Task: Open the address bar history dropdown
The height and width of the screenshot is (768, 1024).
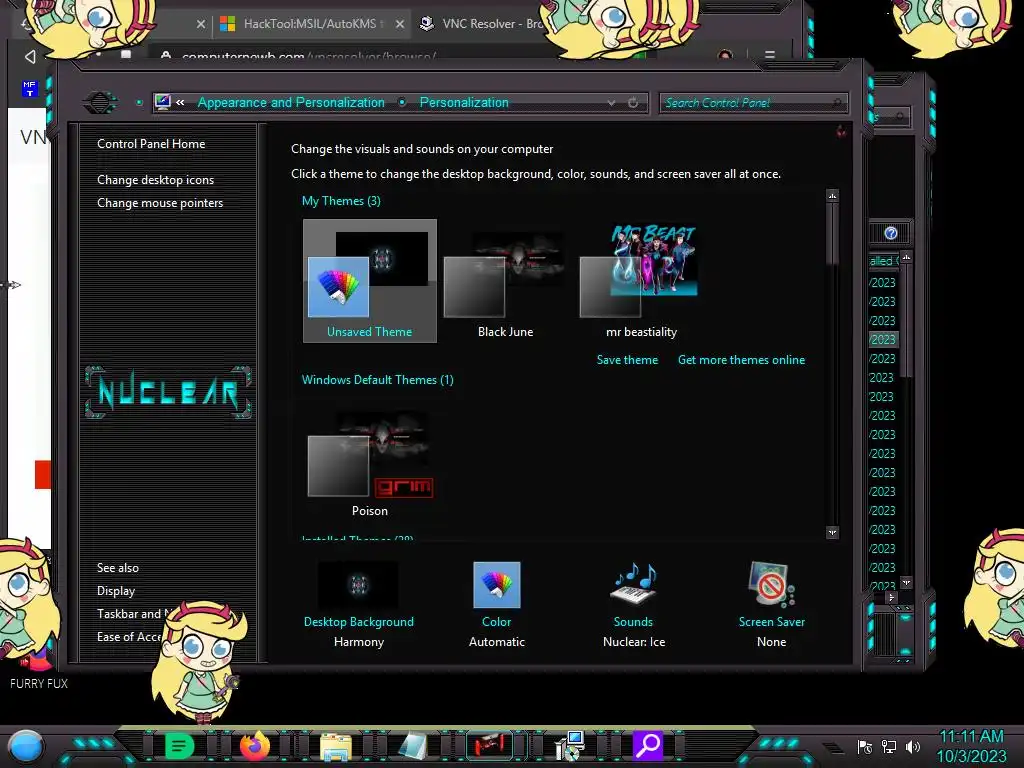Action: pos(611,103)
